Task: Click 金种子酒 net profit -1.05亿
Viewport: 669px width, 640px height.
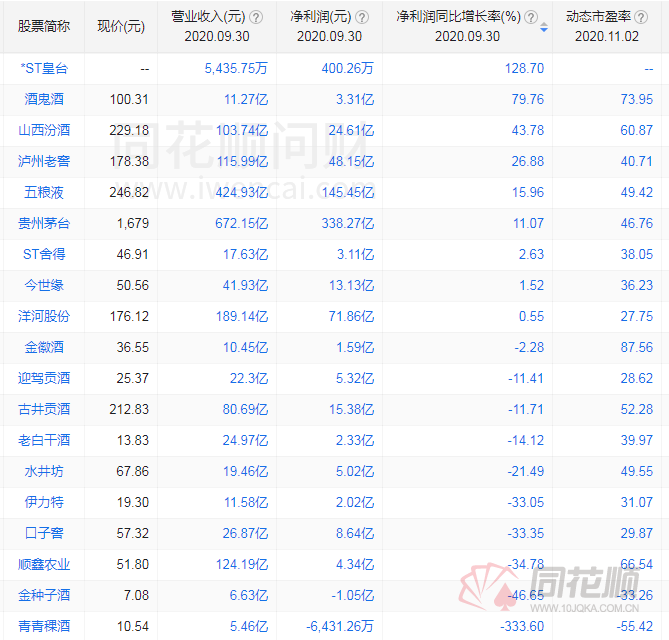Action: 353,595
